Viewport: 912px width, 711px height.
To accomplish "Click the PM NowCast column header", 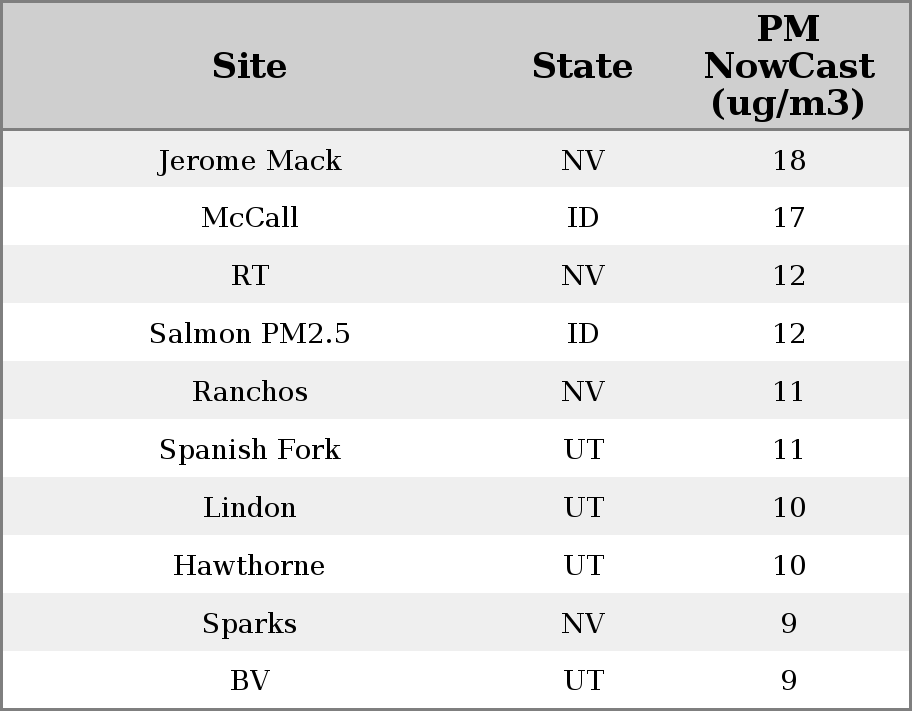I will pyautogui.click(x=788, y=67).
